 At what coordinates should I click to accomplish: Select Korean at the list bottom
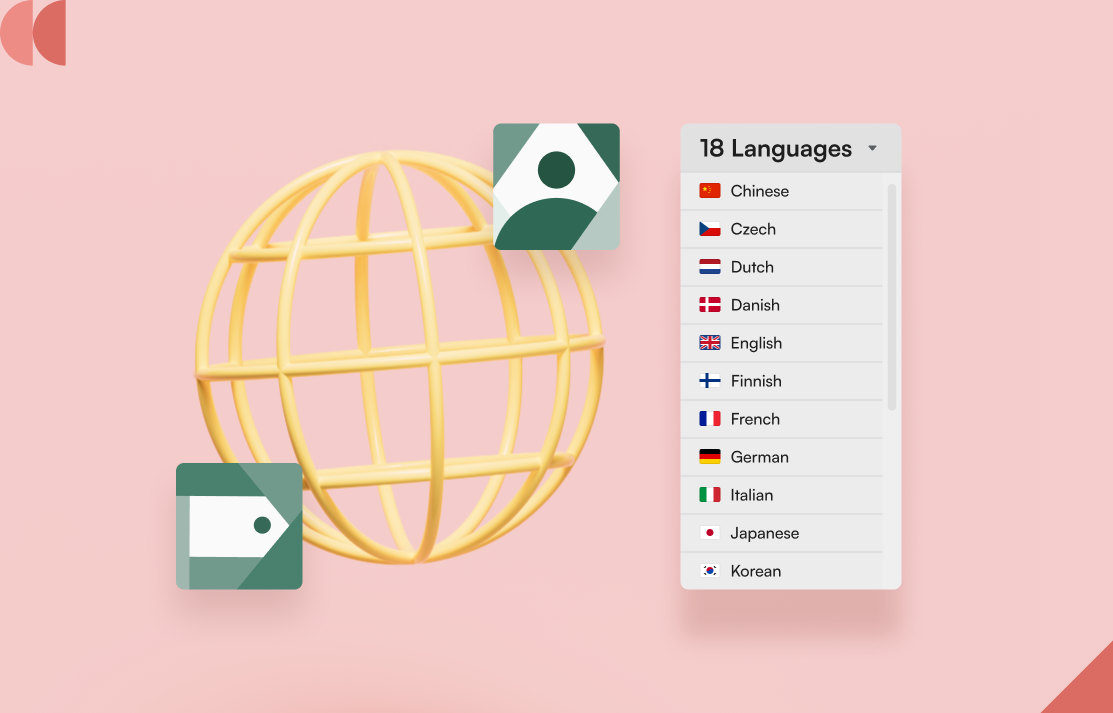[x=755, y=571]
